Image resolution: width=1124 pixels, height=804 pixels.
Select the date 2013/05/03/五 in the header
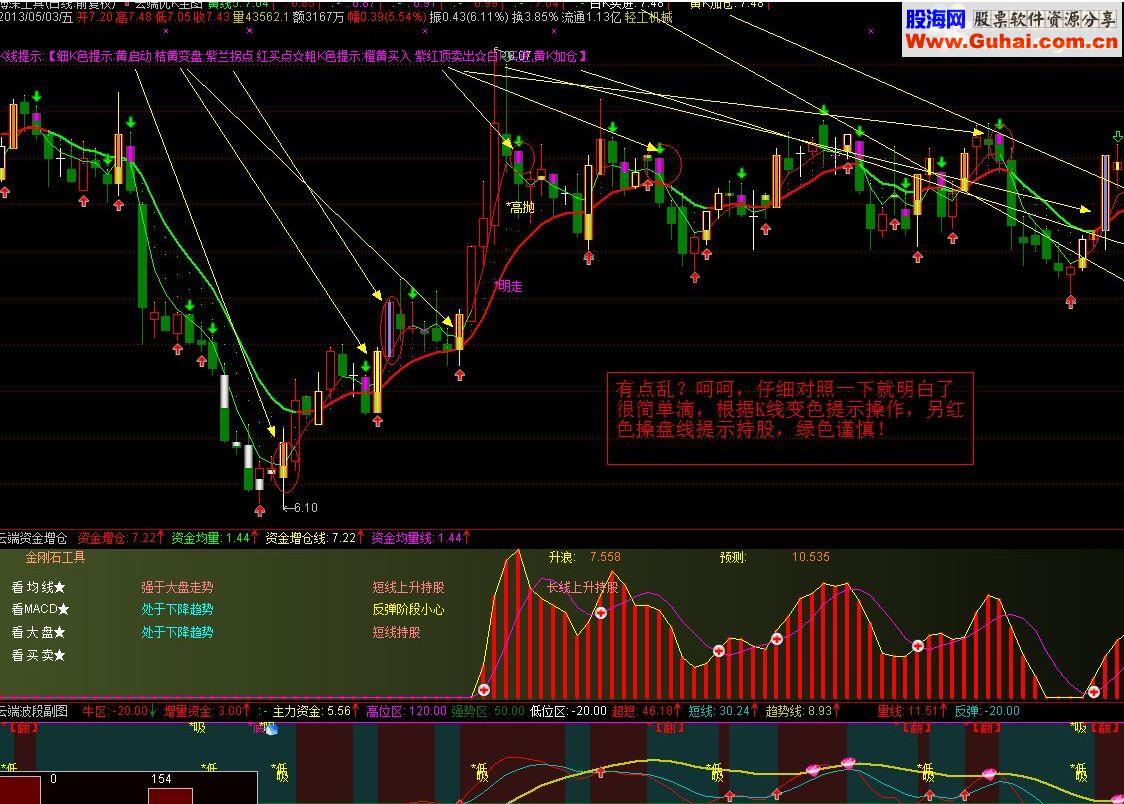[37, 16]
